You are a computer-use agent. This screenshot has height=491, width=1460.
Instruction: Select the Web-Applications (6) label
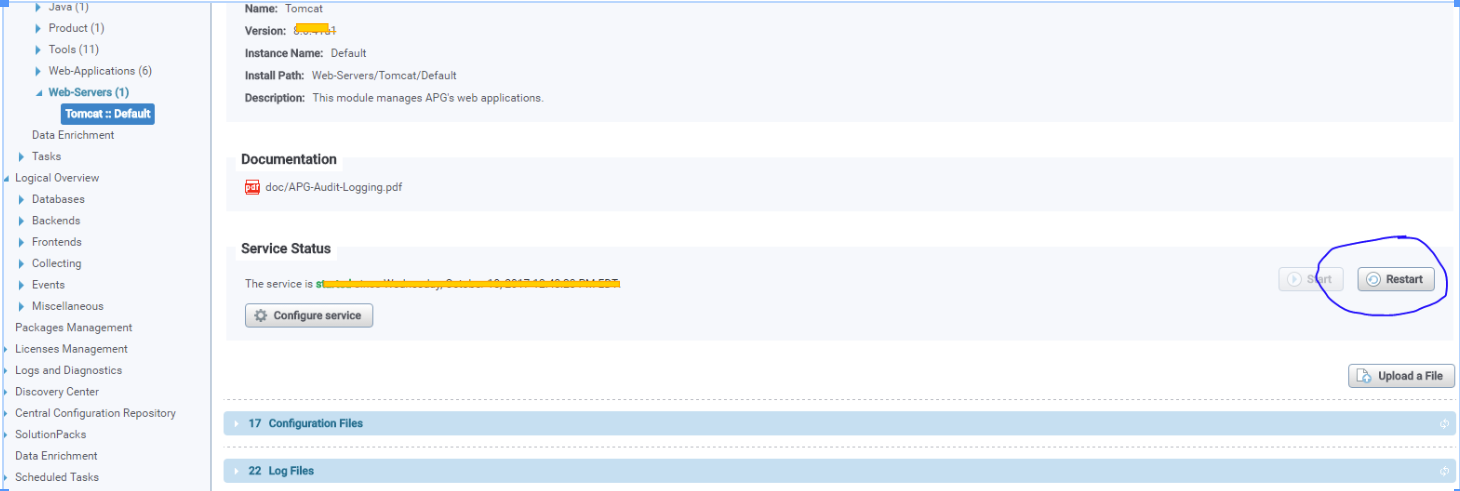[100, 71]
